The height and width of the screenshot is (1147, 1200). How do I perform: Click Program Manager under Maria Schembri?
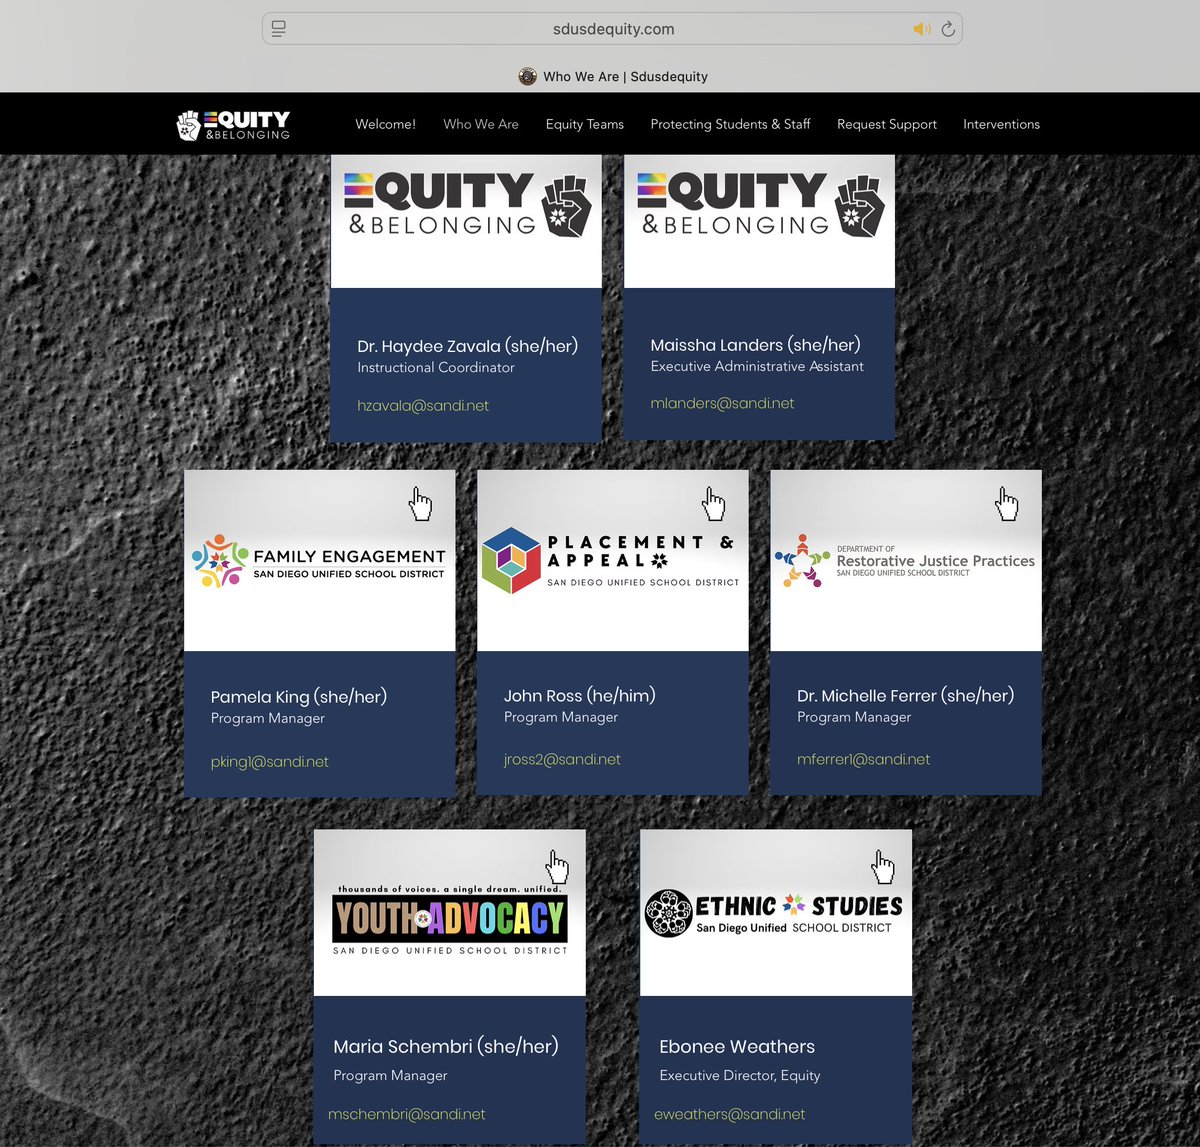pos(391,1076)
